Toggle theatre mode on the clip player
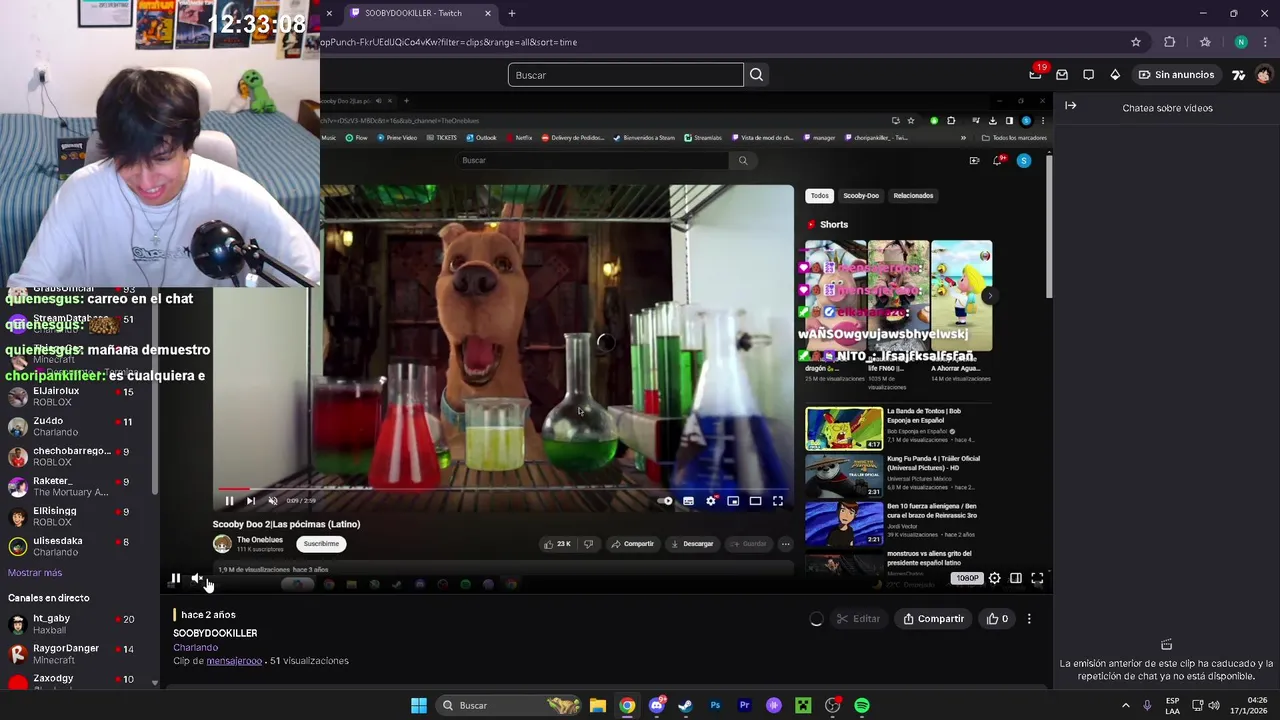 coord(1016,578)
